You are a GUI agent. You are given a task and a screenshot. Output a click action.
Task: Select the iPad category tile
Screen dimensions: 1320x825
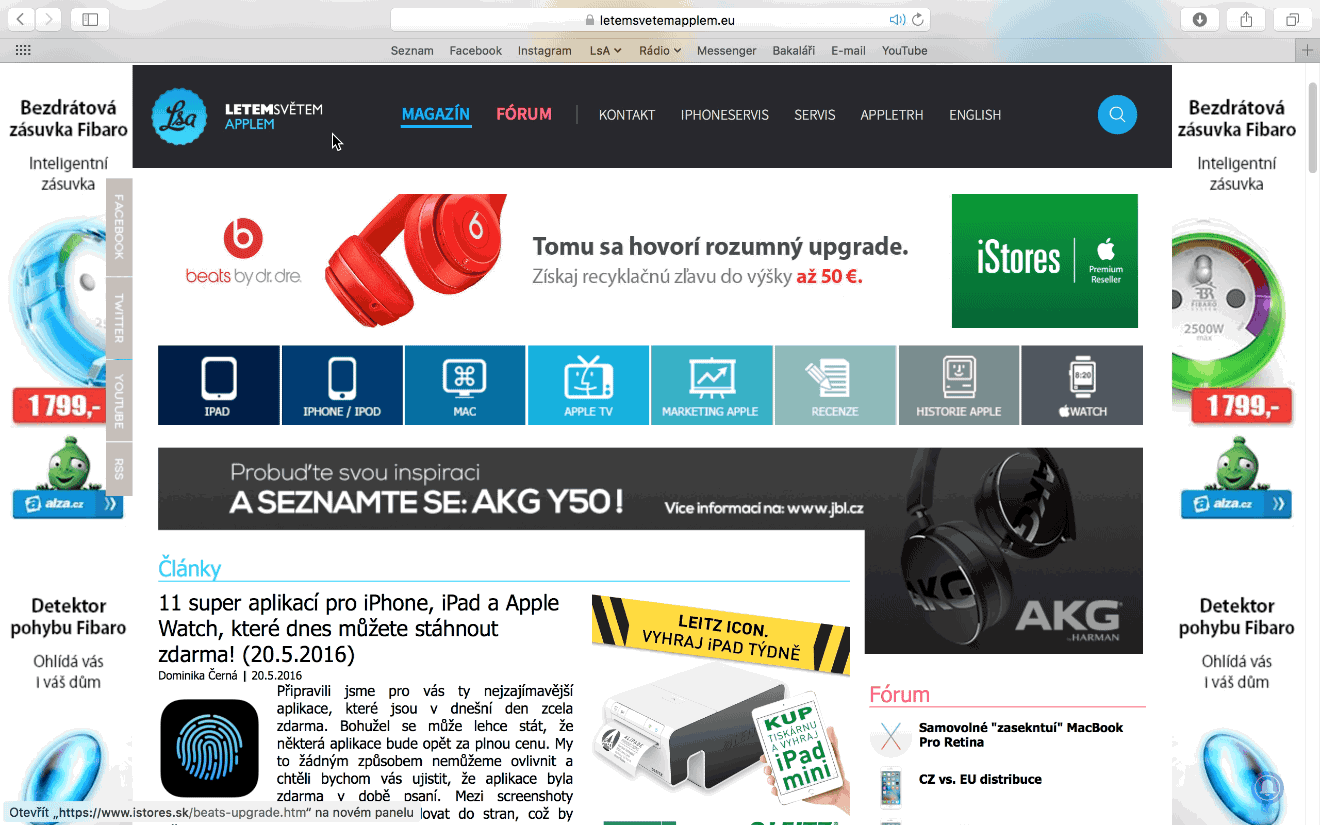tap(219, 385)
